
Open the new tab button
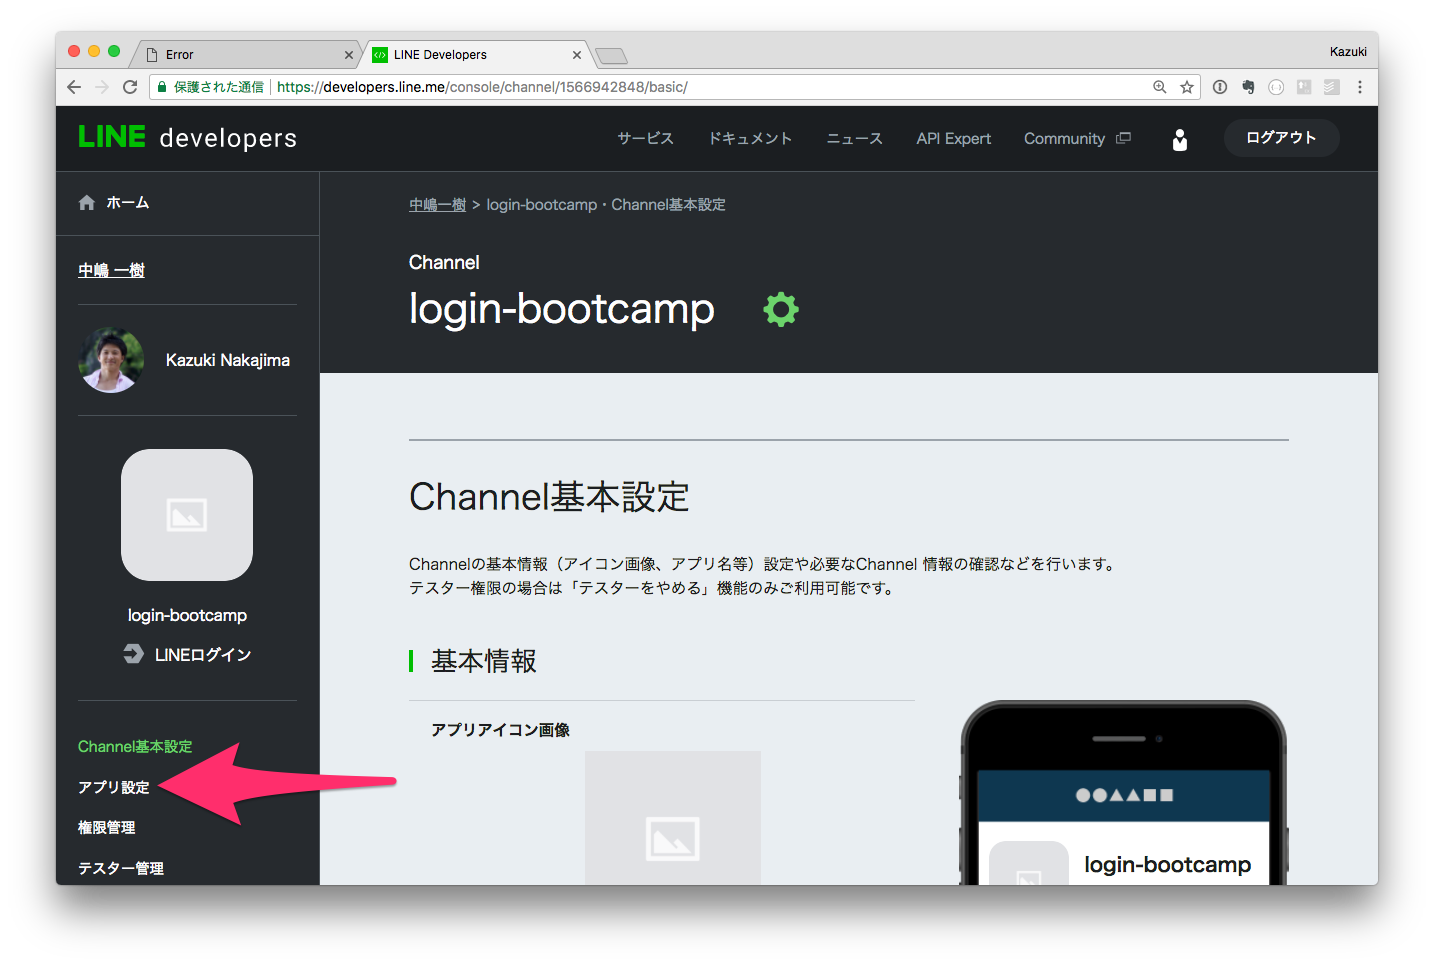611,55
